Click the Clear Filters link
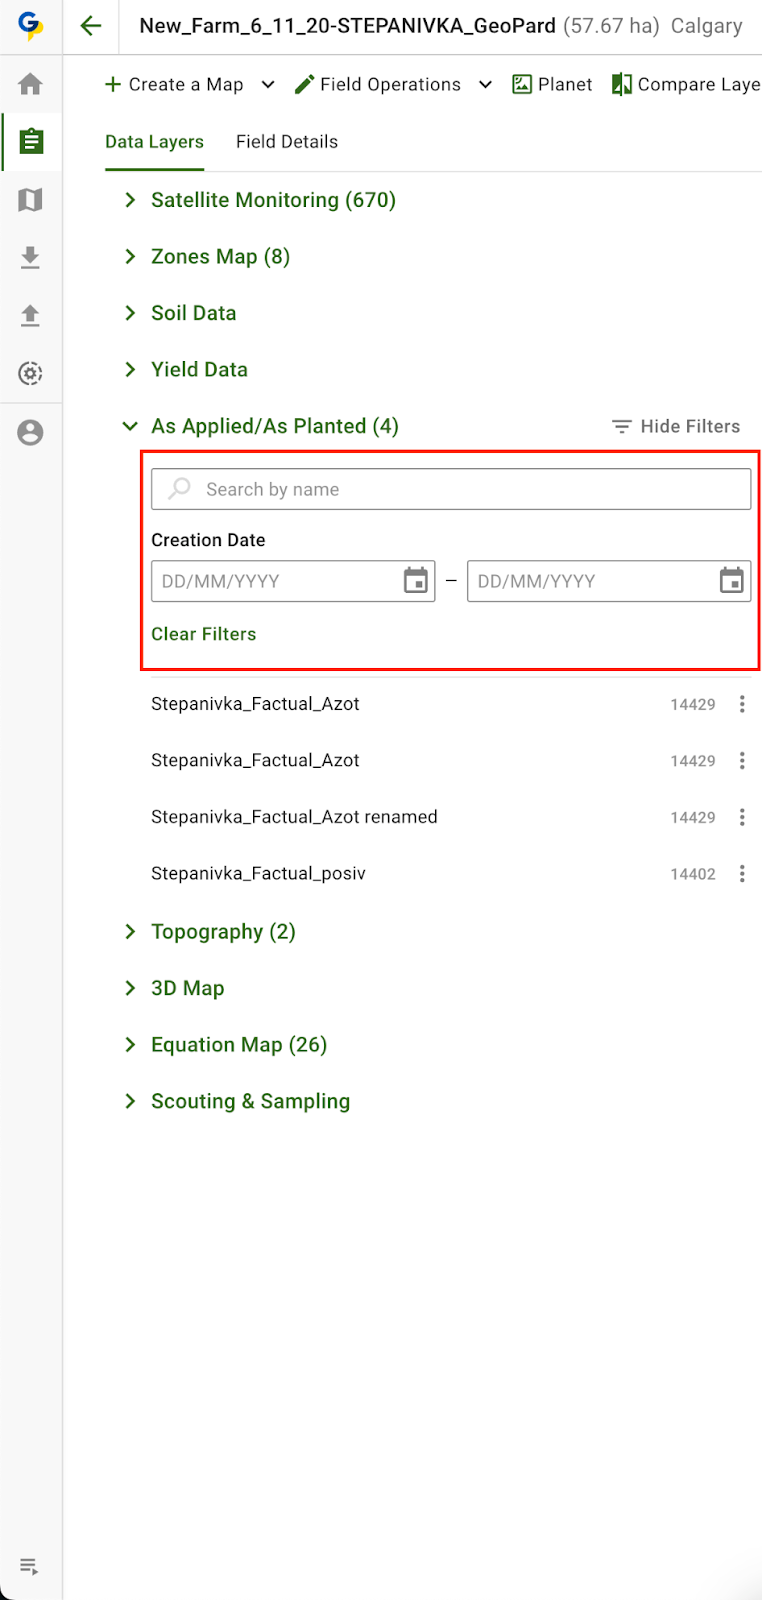Screen dimensions: 762x1600 [204, 634]
